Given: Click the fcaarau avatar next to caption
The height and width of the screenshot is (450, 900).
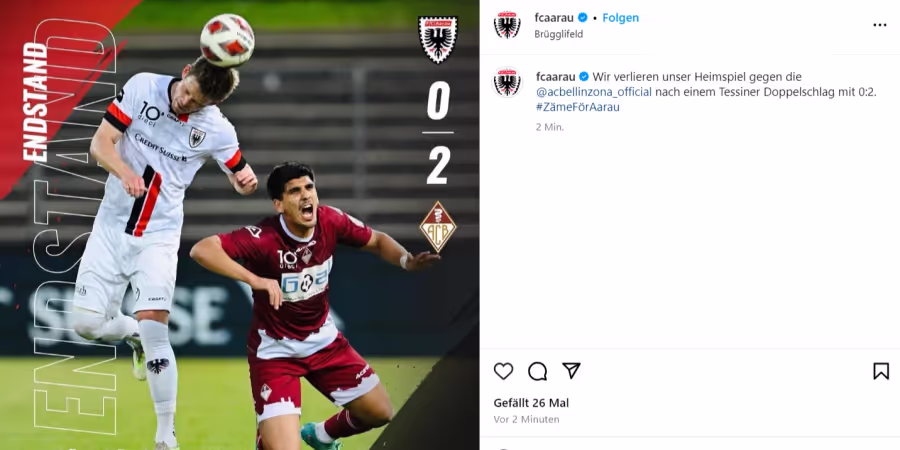Looking at the screenshot, I should 507,82.
